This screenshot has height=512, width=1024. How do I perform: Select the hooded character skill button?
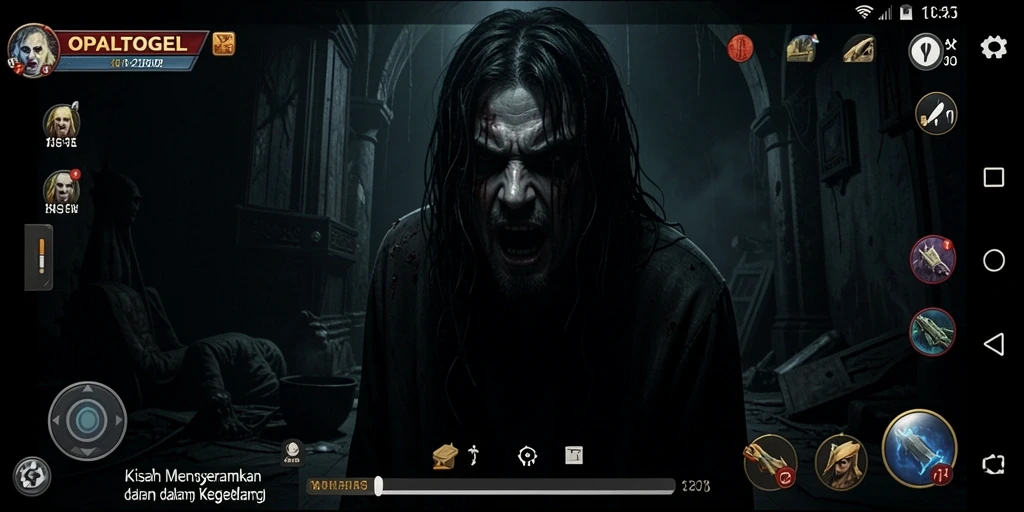pos(841,462)
